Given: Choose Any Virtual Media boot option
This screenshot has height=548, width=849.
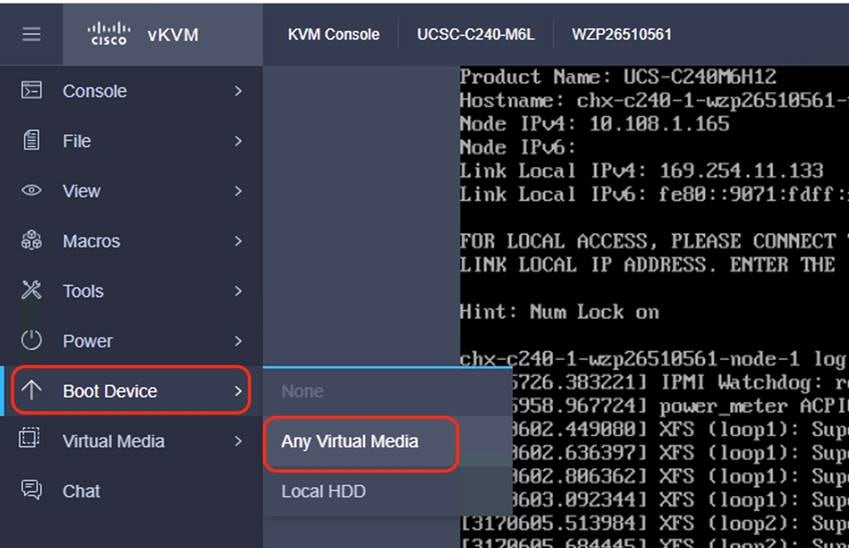Looking at the screenshot, I should pyautogui.click(x=388, y=441).
